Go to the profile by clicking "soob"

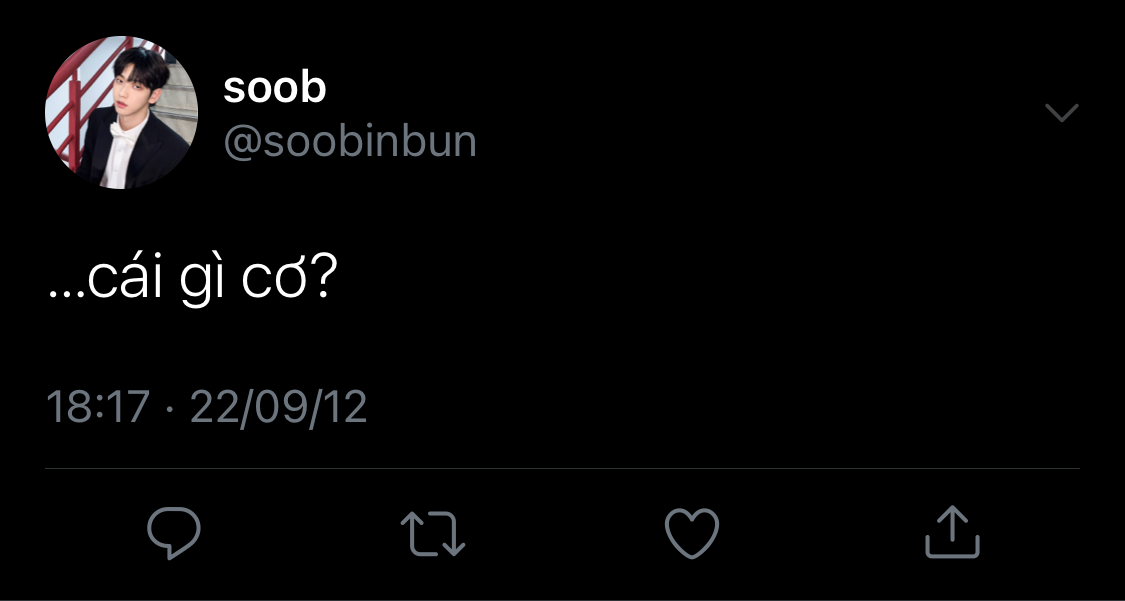(275, 87)
